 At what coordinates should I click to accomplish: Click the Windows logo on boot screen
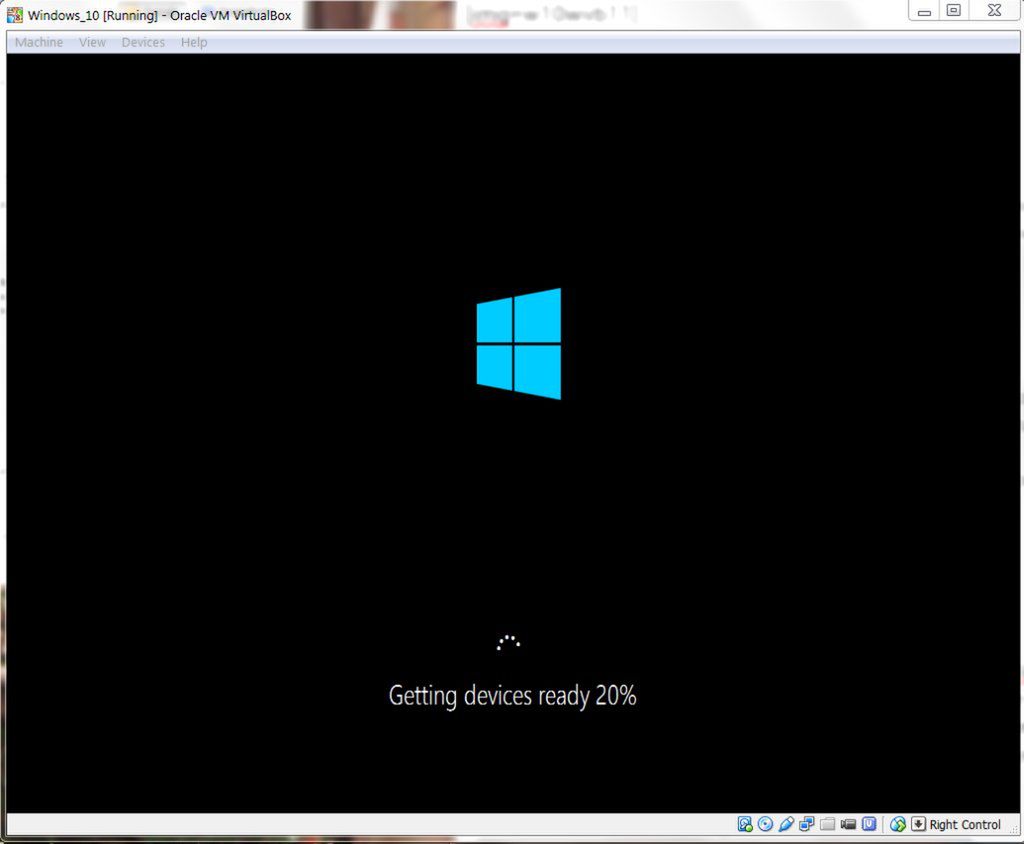[x=519, y=344]
